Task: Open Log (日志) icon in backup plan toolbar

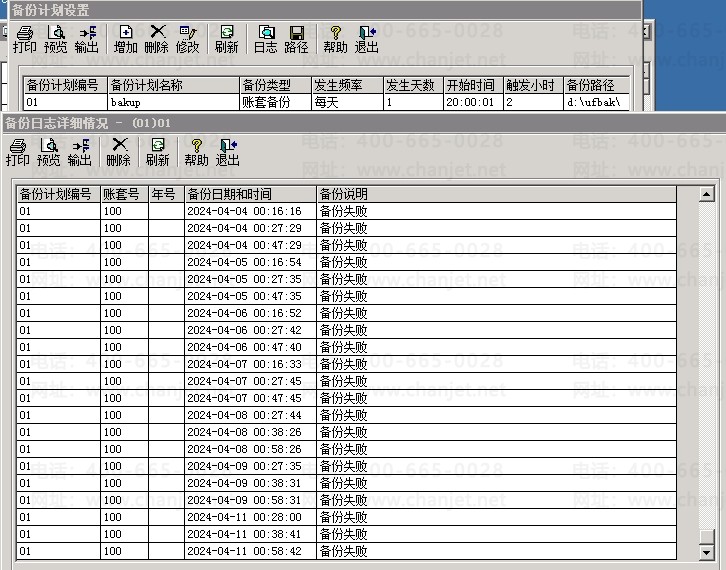Action: (266, 39)
